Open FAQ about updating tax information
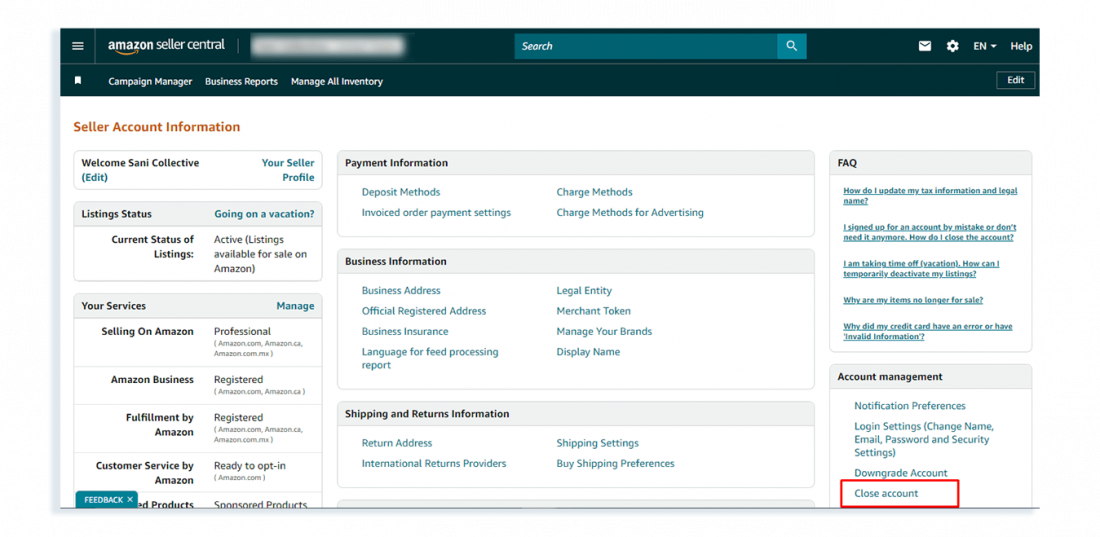 tap(930, 196)
